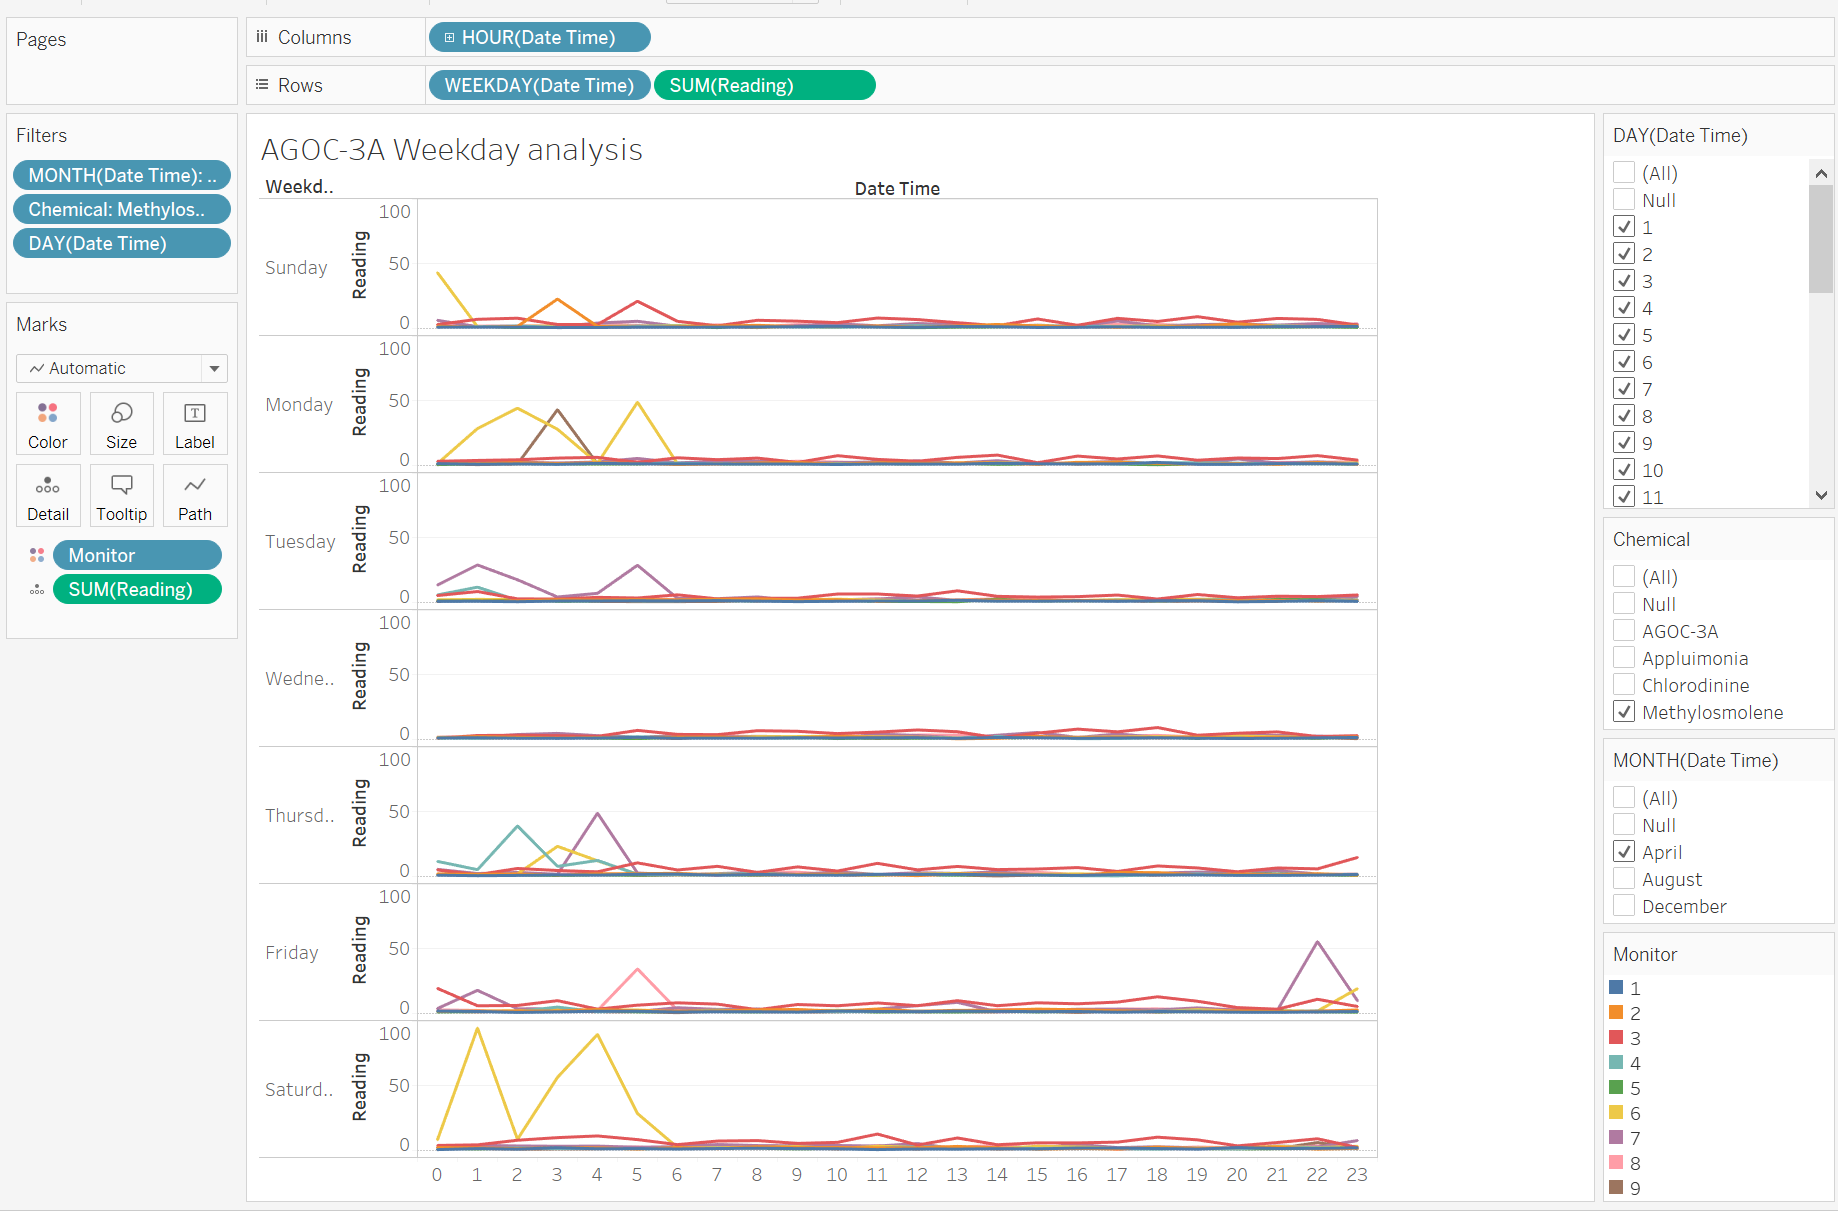Open the Tooltip marks card
The height and width of the screenshot is (1211, 1838).
tap(121, 495)
